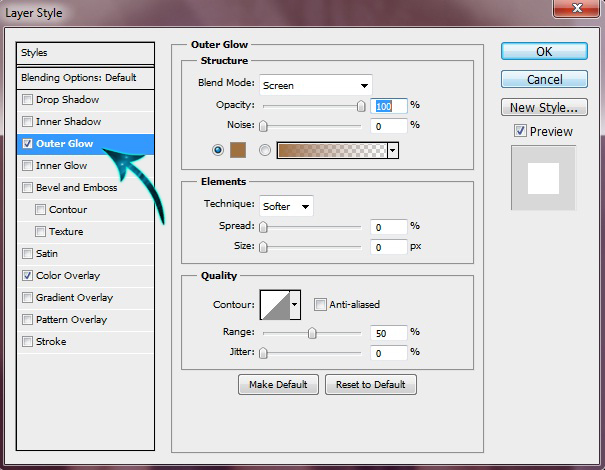Click the brown glow color swatch
The image size is (605, 470).
[x=238, y=150]
